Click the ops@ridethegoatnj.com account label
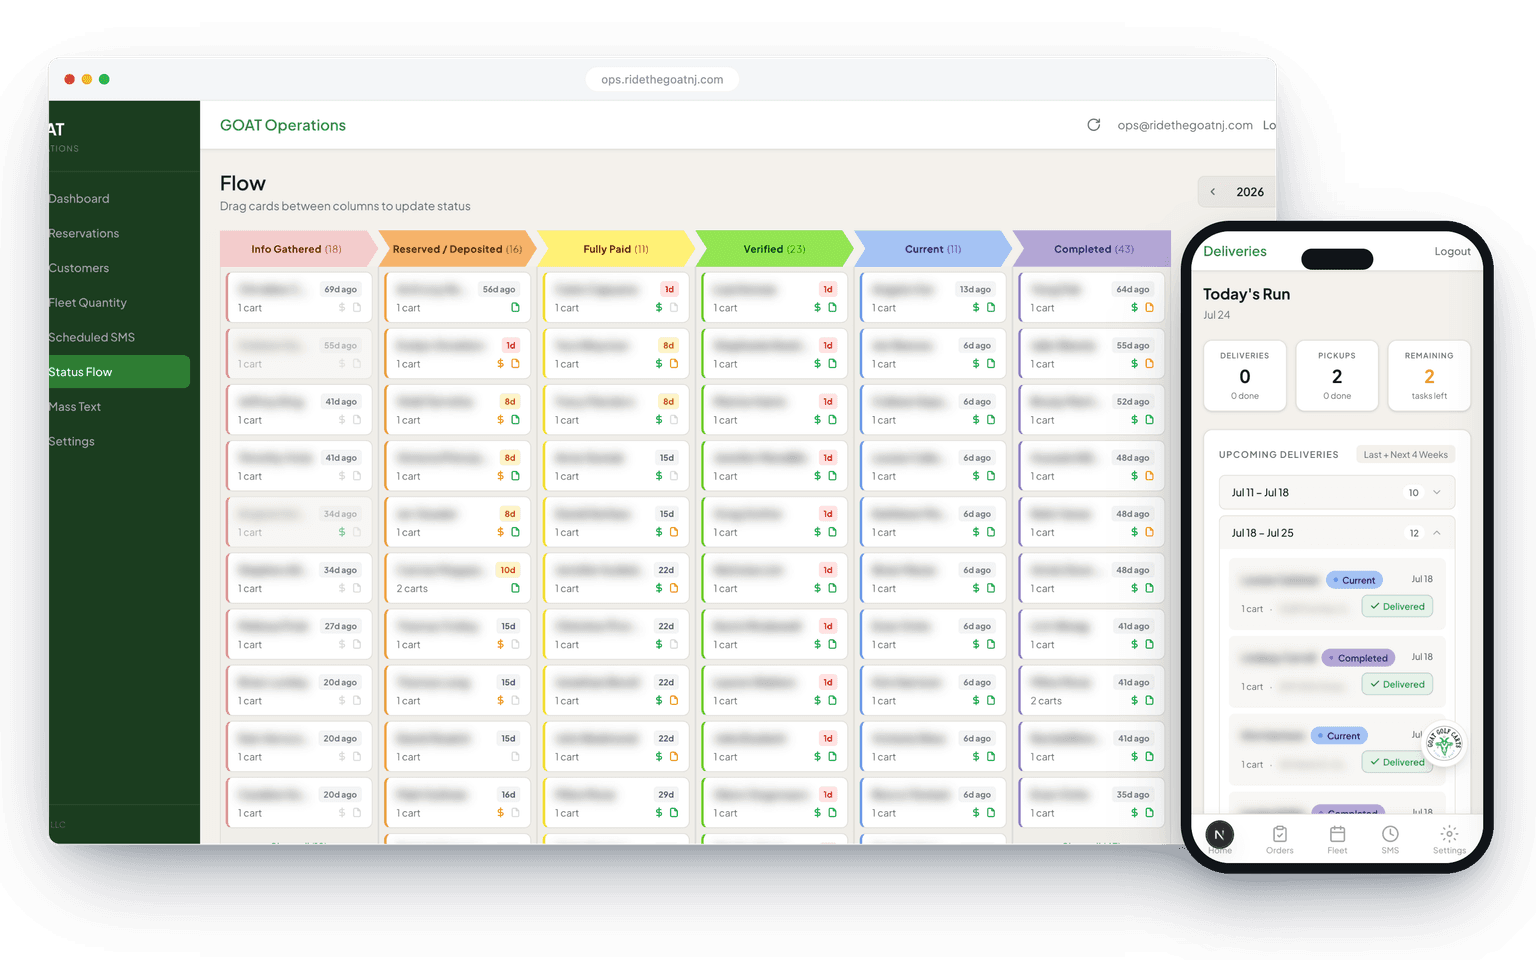The width and height of the screenshot is (1536, 960). click(x=1185, y=125)
